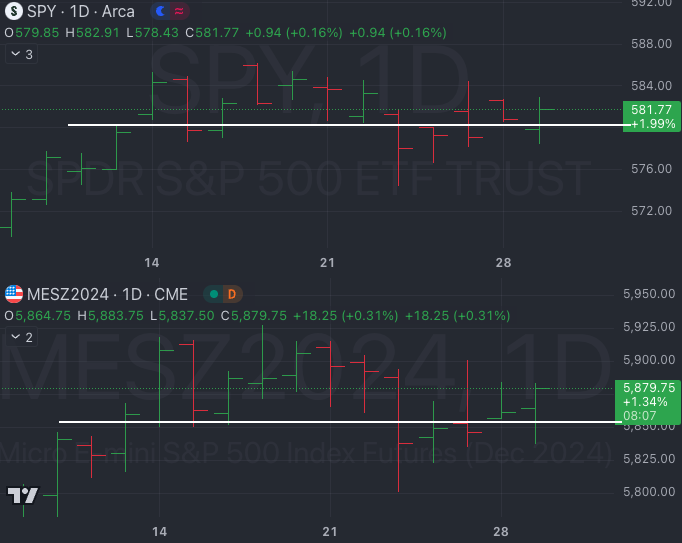Click the SPY symbol logo icon
This screenshot has width=682, height=543.
(14, 12)
